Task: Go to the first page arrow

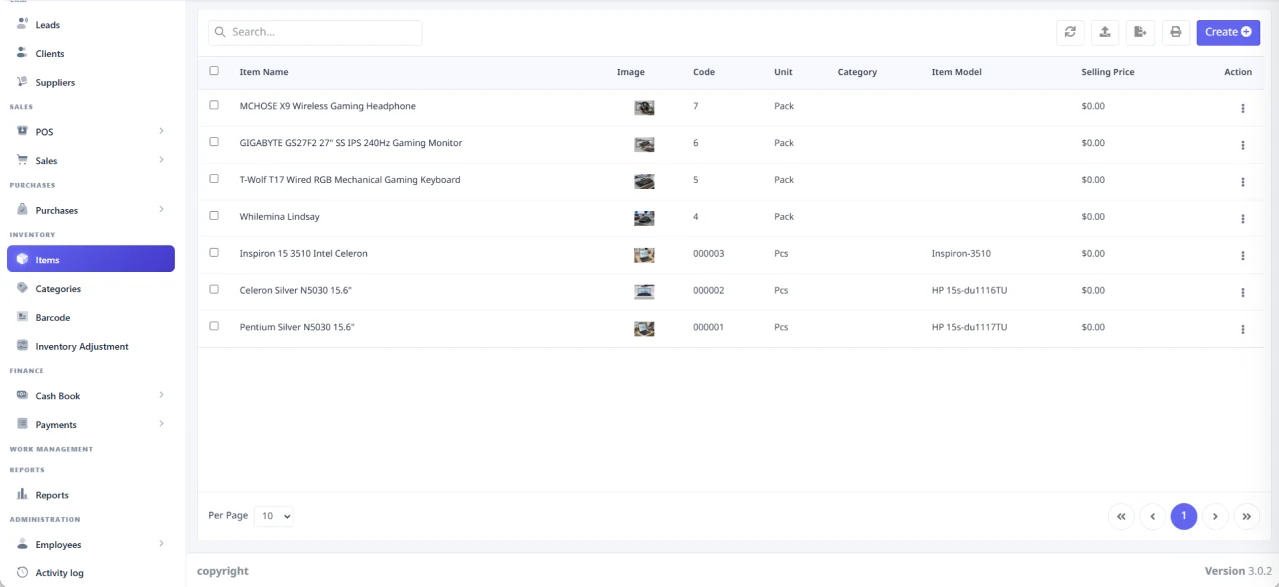Action: 1121,516
